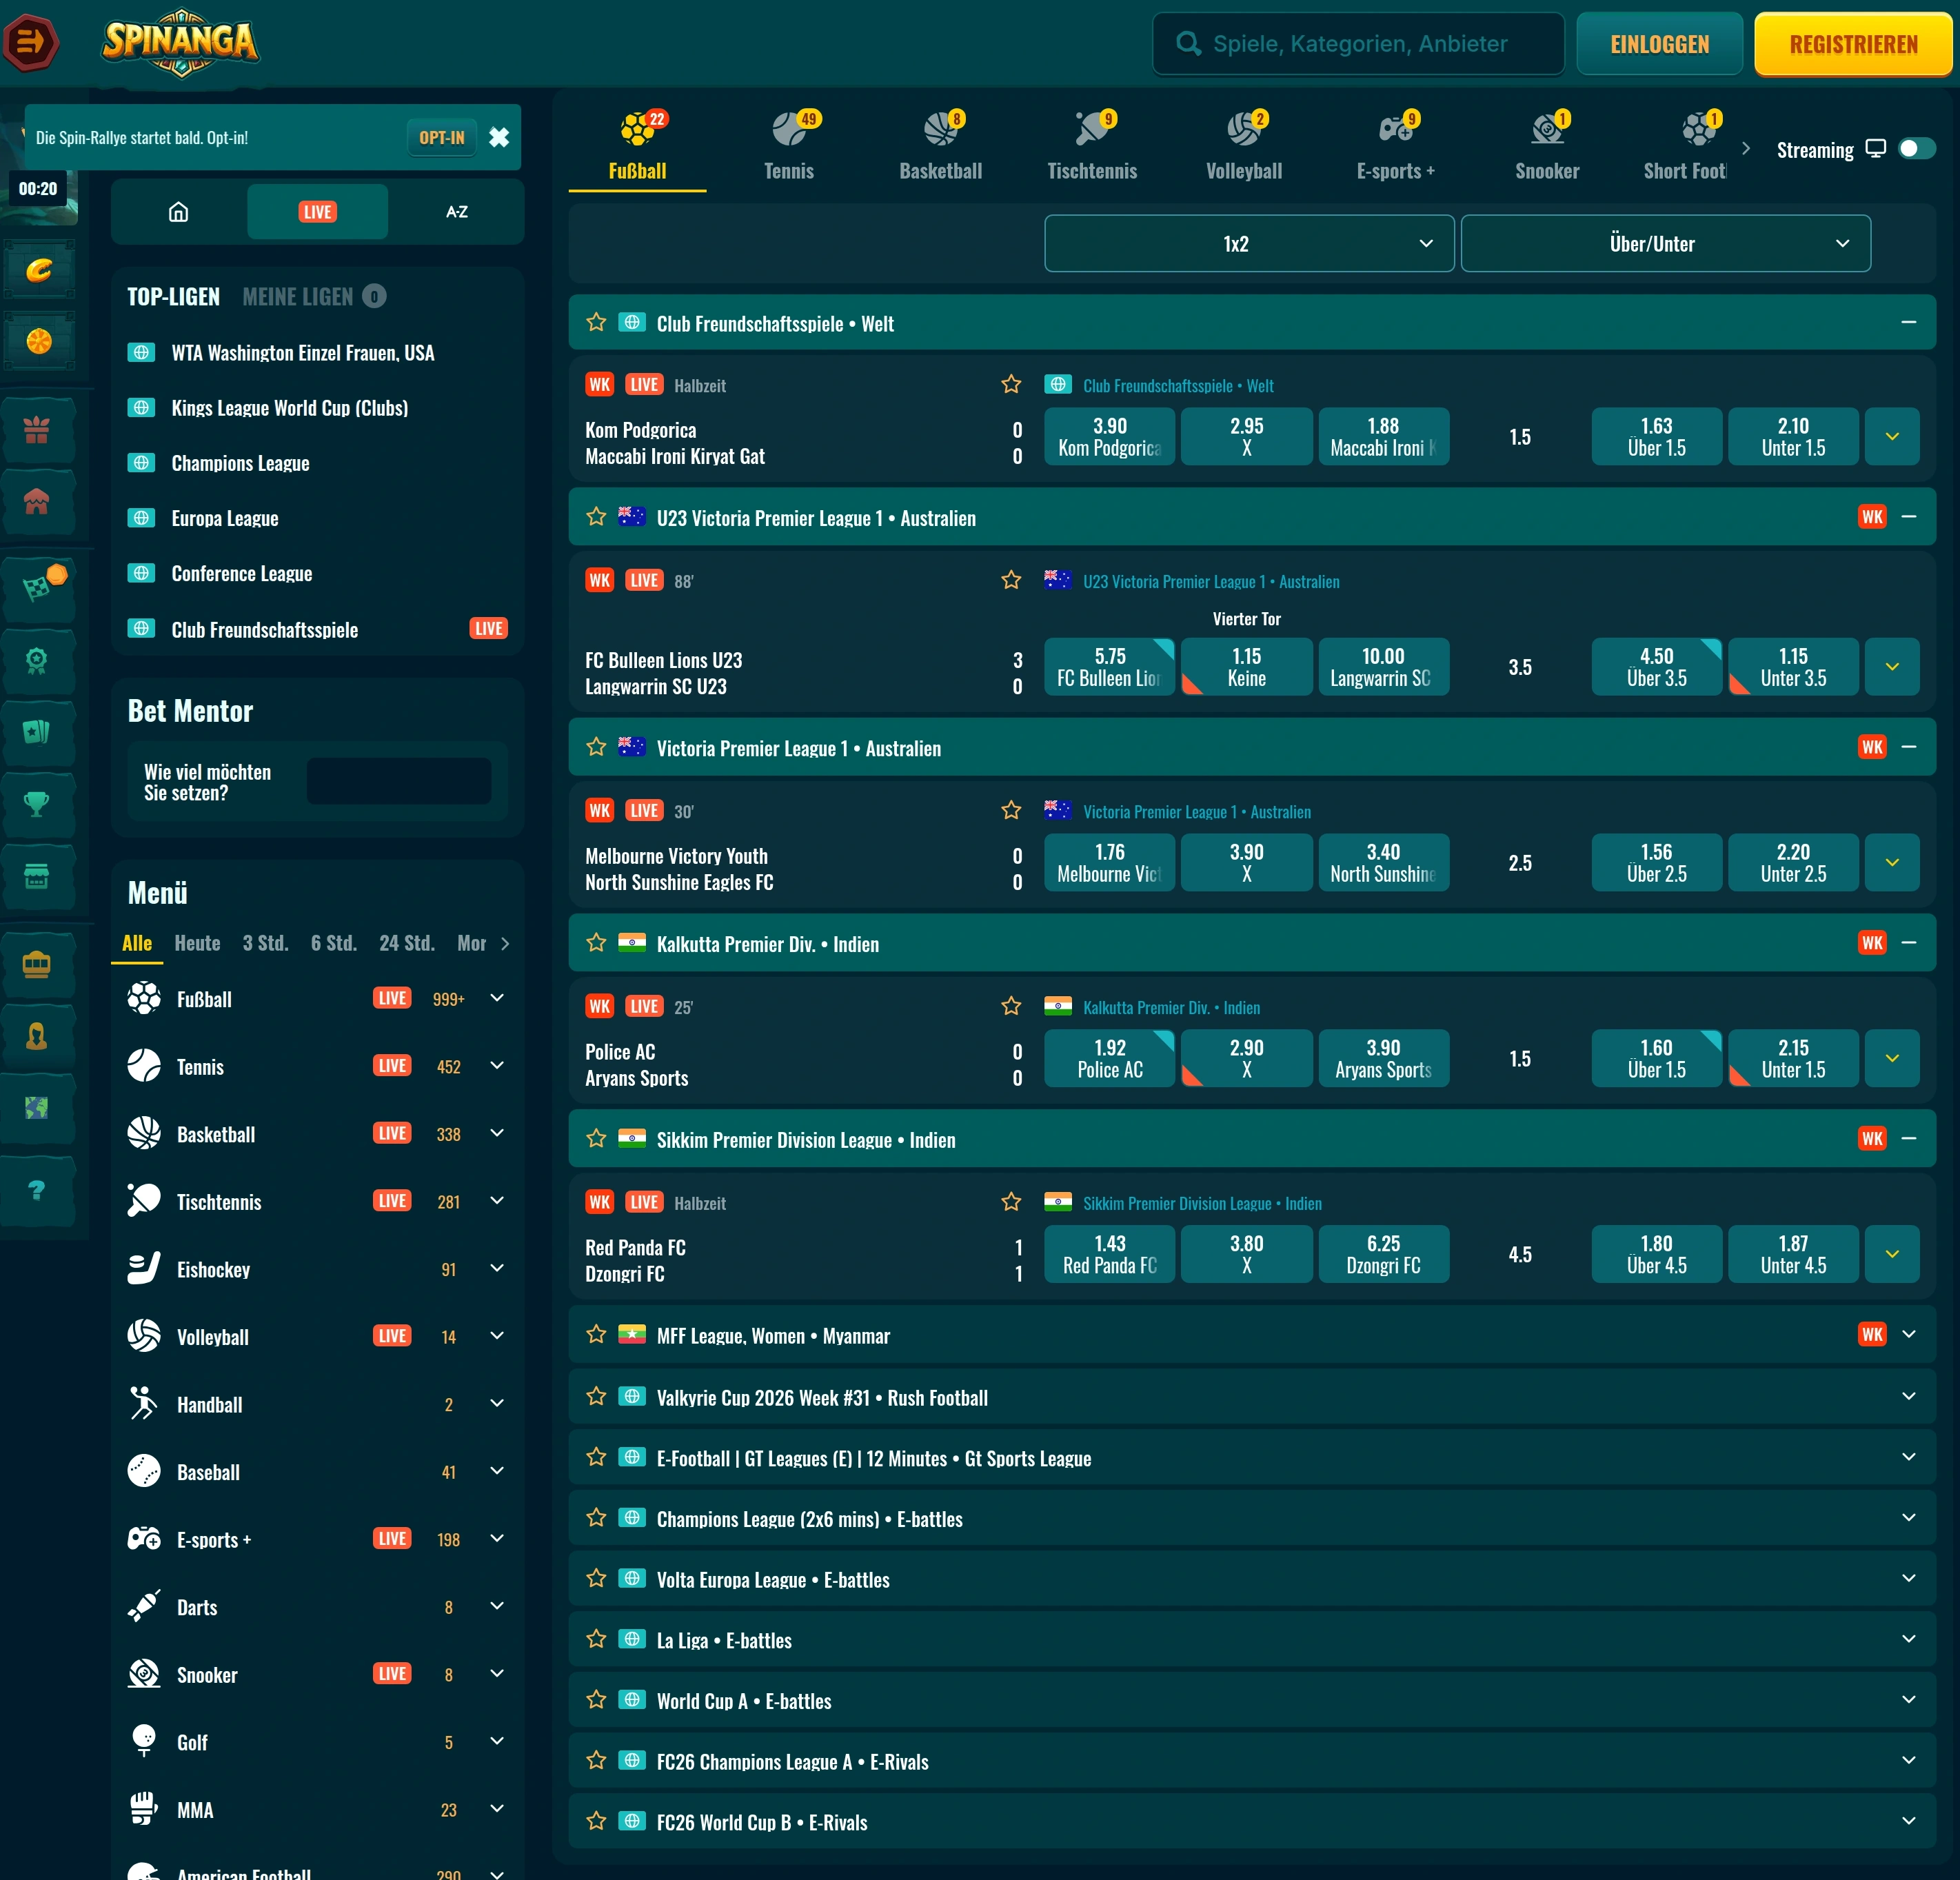
Task: Click the LIVE badge next to Club Freundschaftsspiele
Action: (x=488, y=629)
